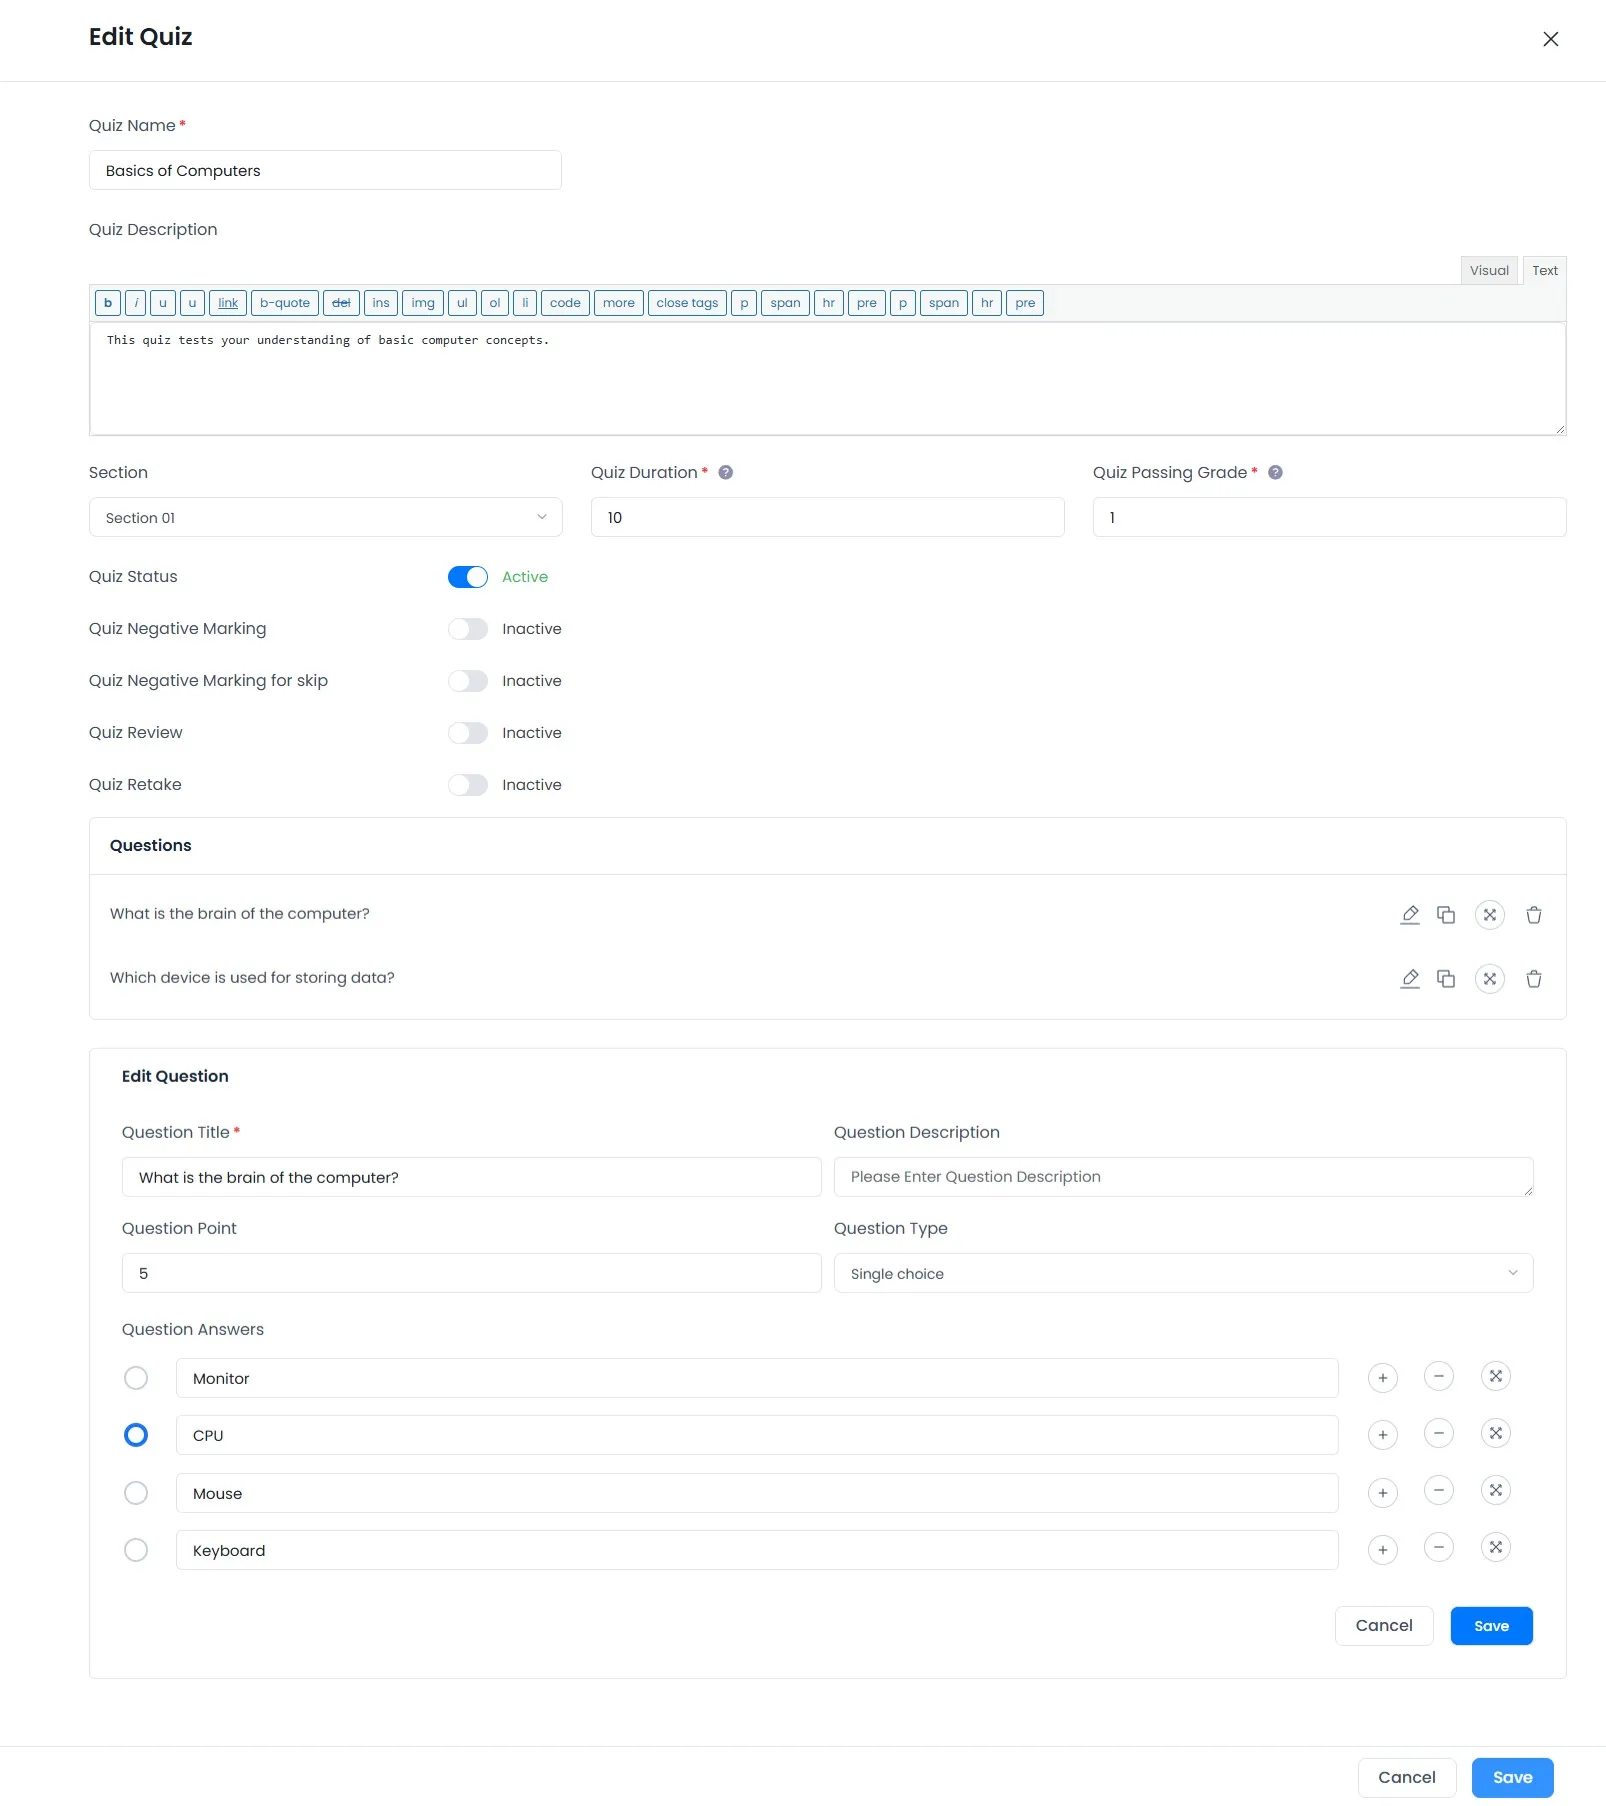Select Monitor as the correct answer
Viewport: 1606px width, 1806px height.
136,1378
